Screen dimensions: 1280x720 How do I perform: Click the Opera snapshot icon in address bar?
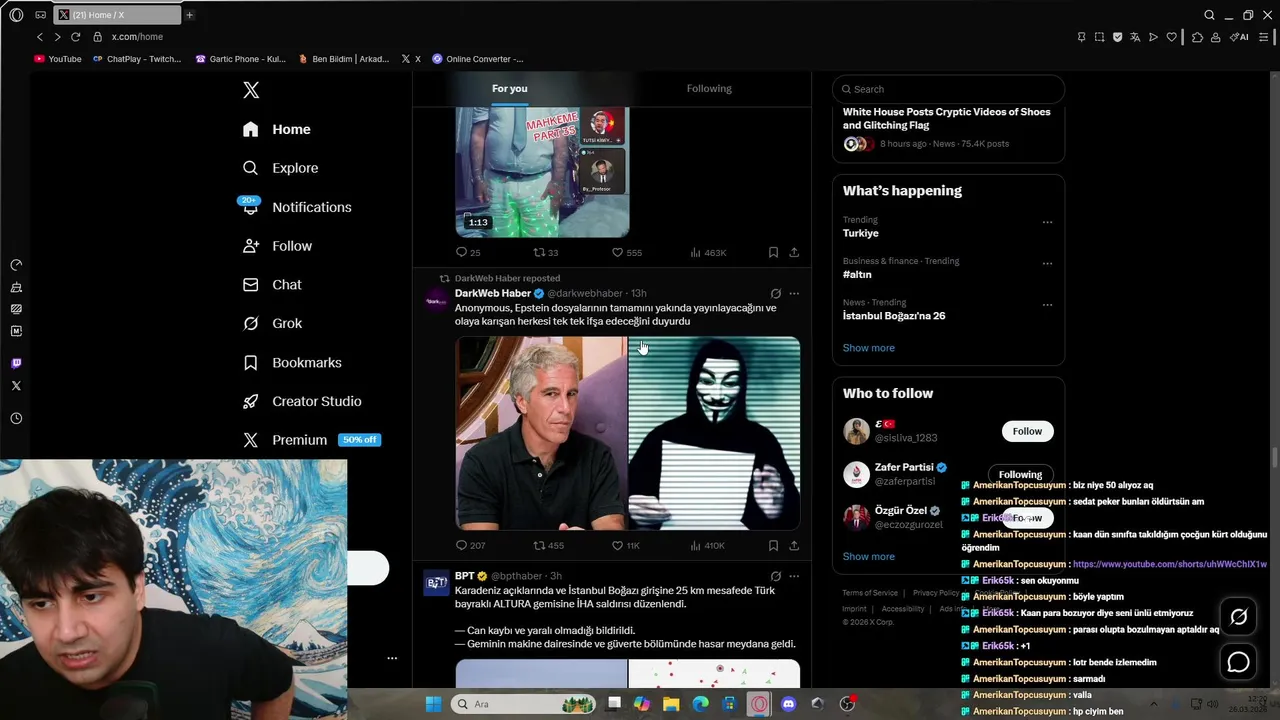1099,37
